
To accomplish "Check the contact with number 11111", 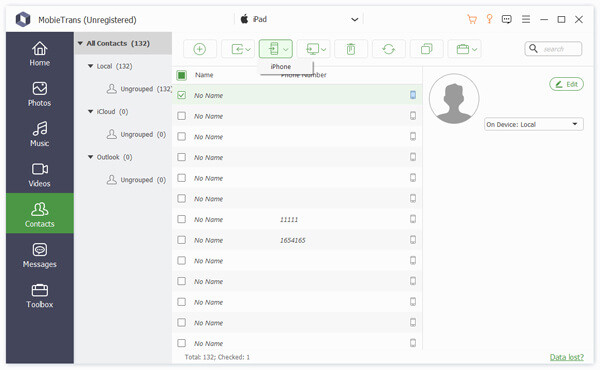I will (182, 219).
